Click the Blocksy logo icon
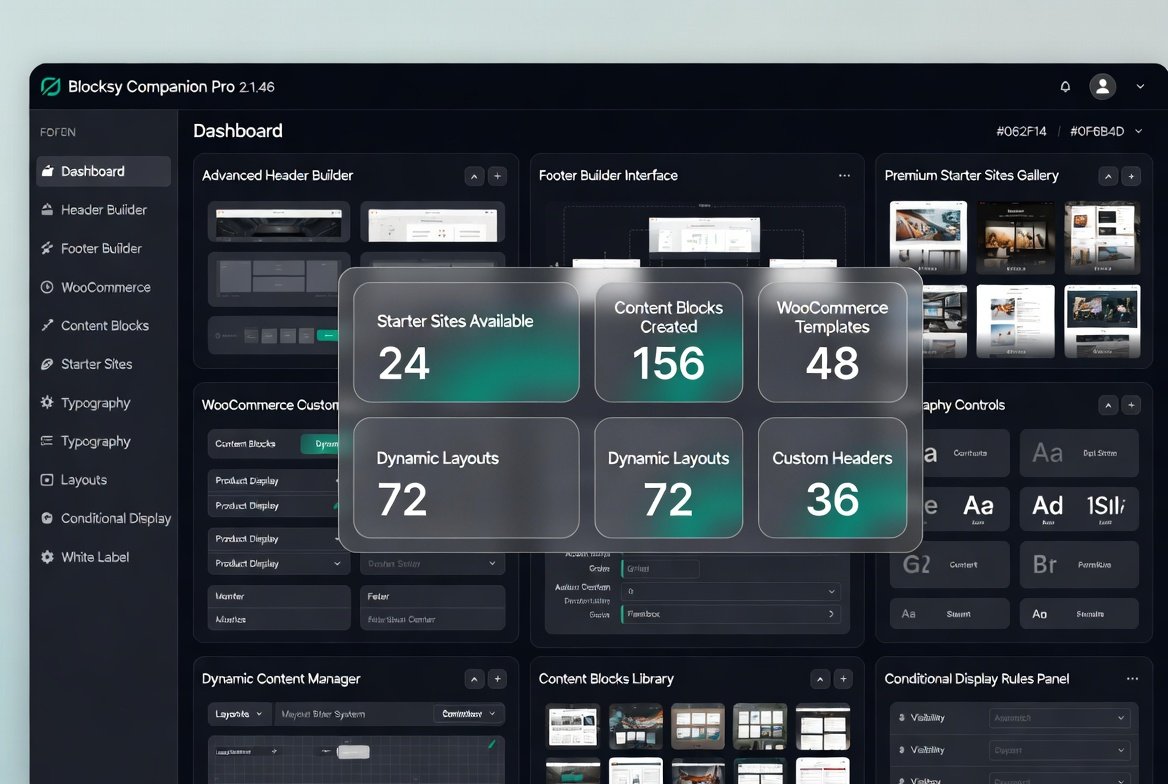 (x=51, y=86)
